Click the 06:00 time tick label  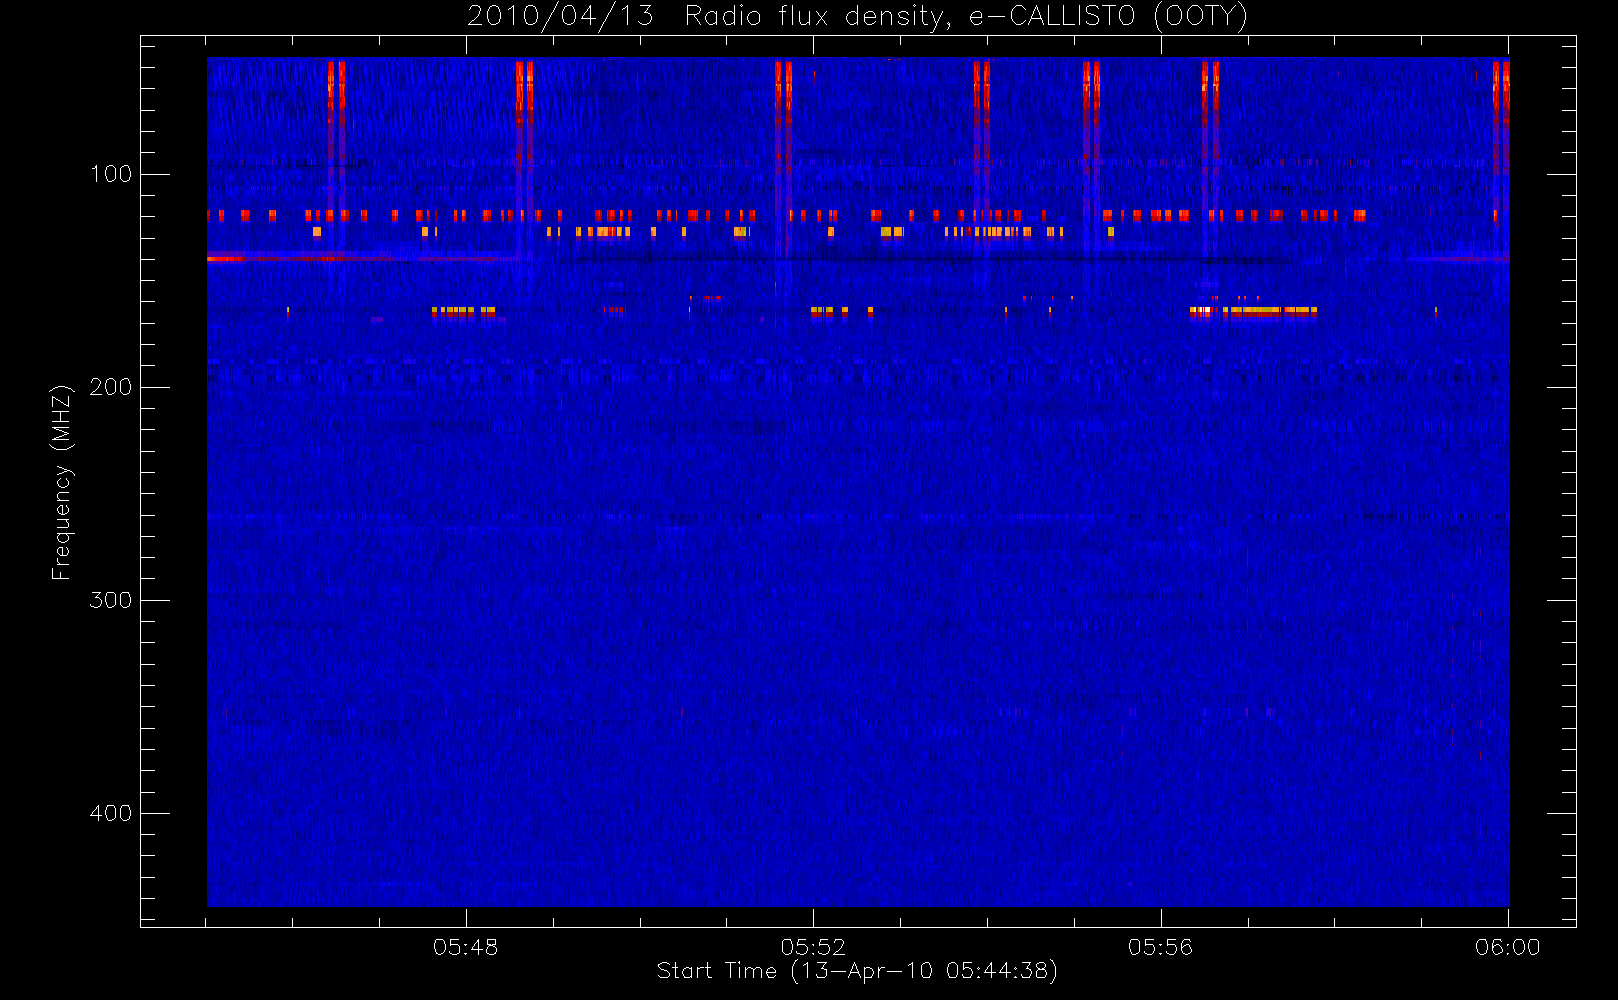[x=1508, y=947]
